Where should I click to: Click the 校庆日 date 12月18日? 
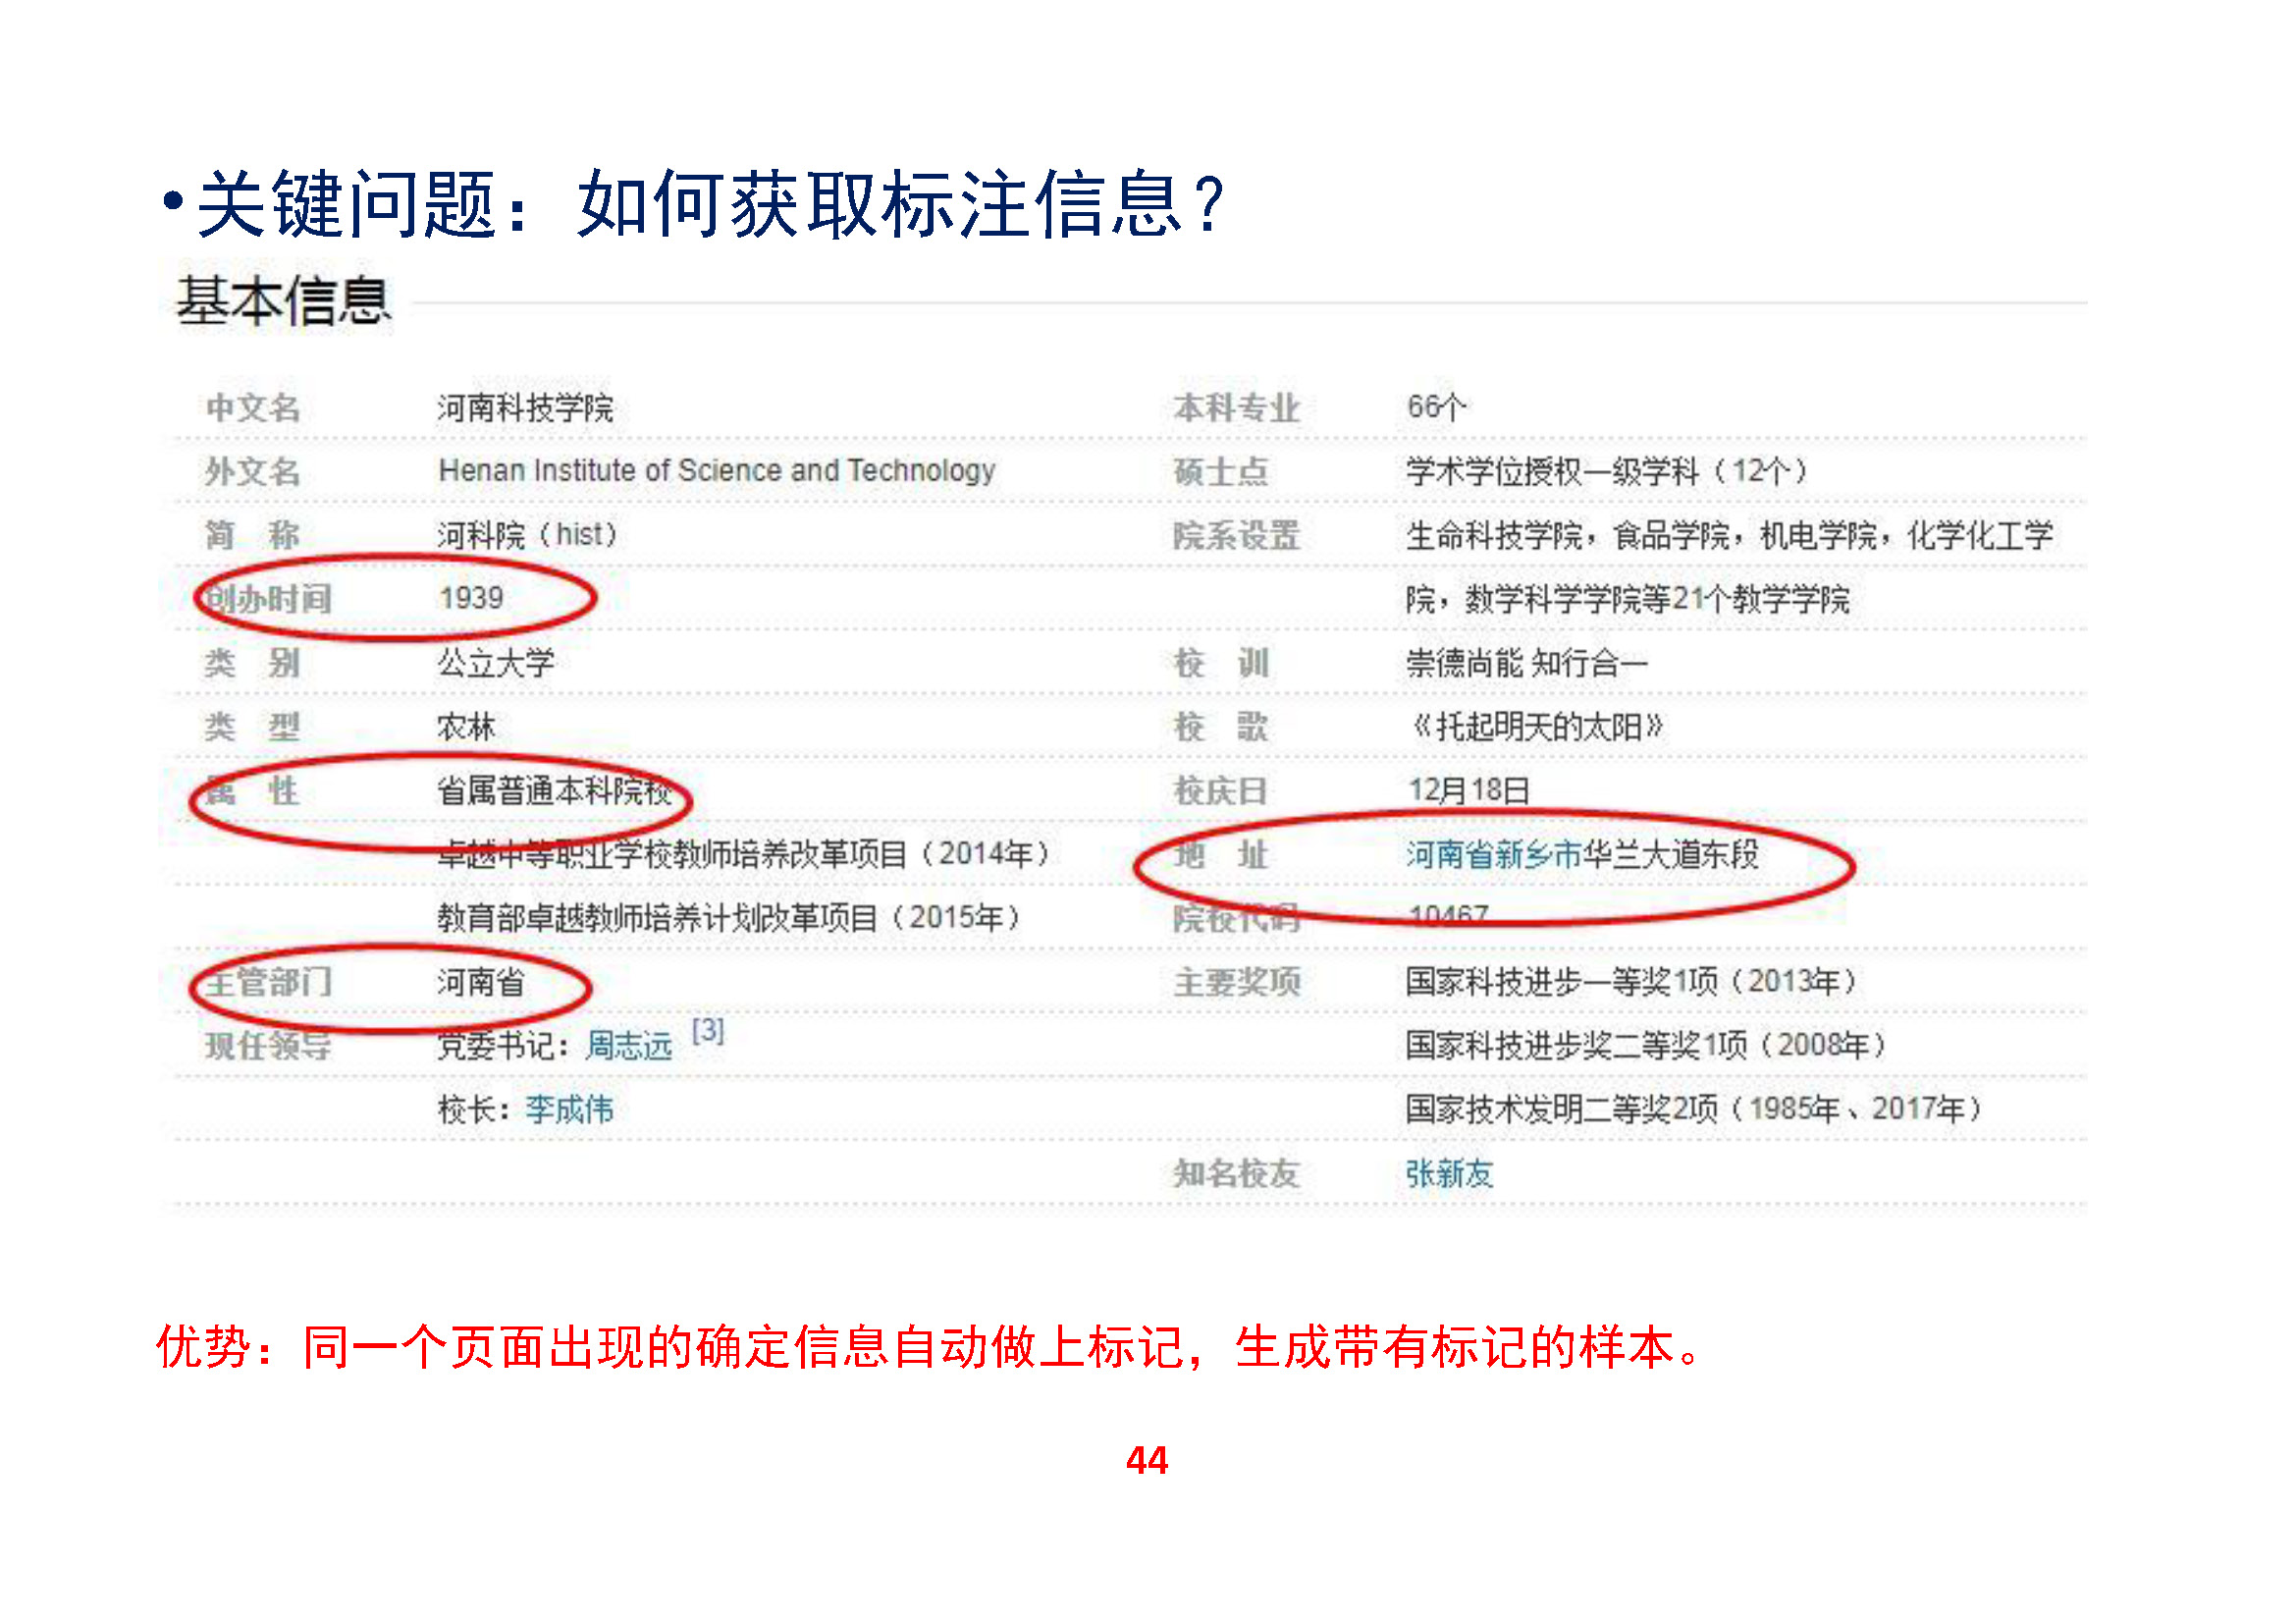coord(1468,791)
